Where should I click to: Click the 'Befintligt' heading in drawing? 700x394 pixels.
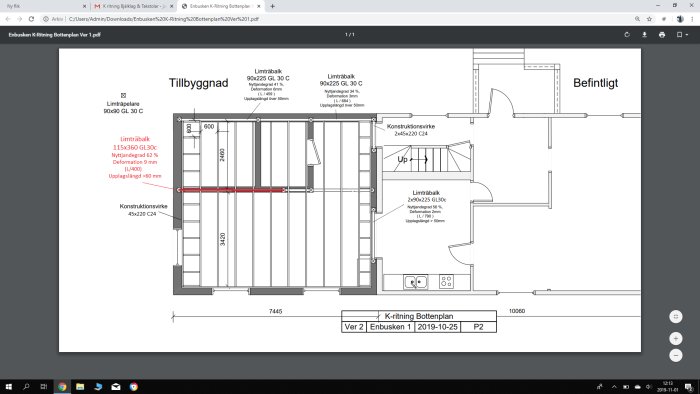click(596, 83)
